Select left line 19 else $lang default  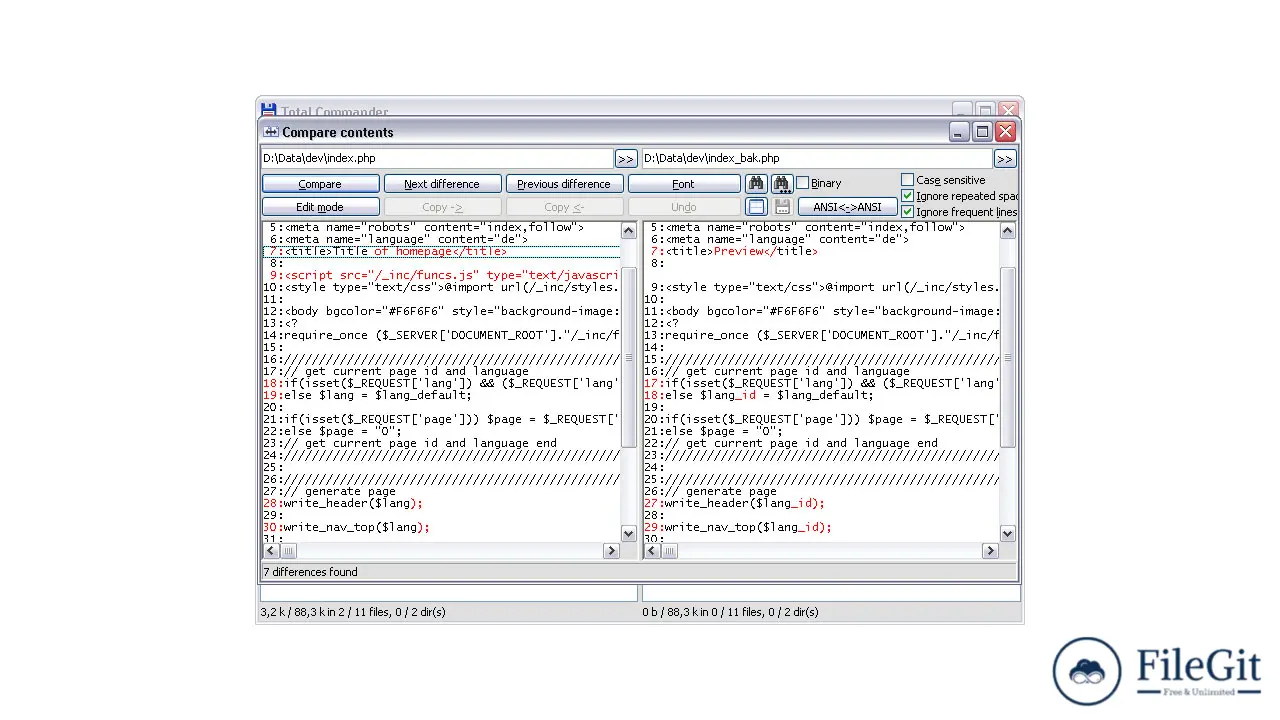pyautogui.click(x=441, y=395)
